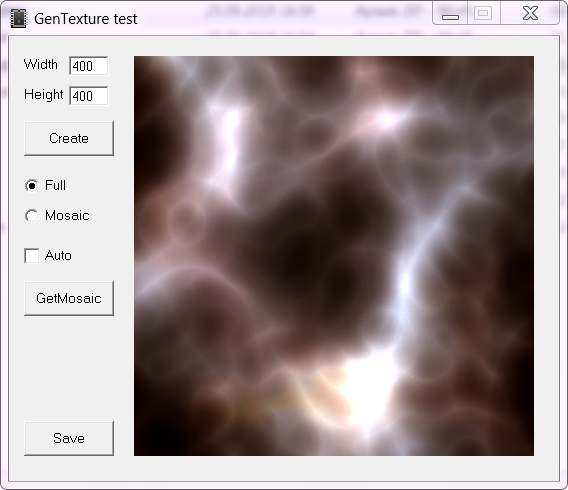Click the Auto label text
The height and width of the screenshot is (490, 568).
pos(58,255)
